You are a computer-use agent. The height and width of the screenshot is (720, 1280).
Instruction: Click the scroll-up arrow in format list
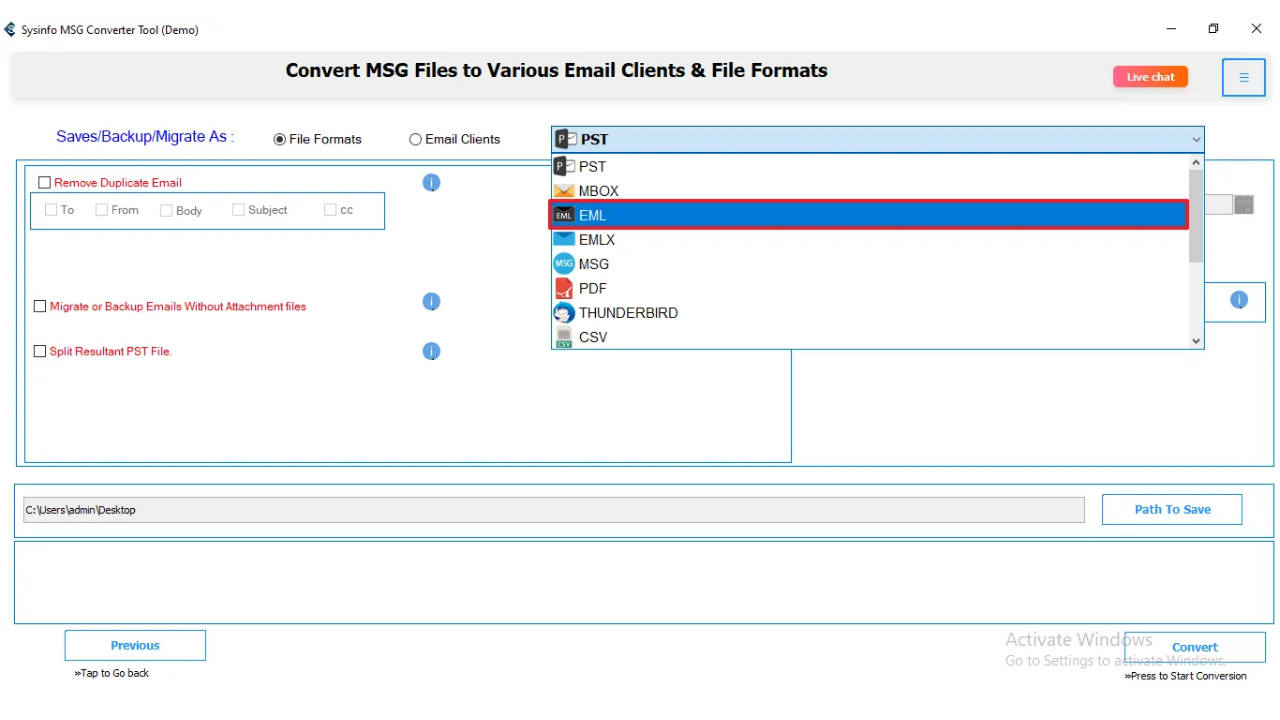tap(1196, 162)
